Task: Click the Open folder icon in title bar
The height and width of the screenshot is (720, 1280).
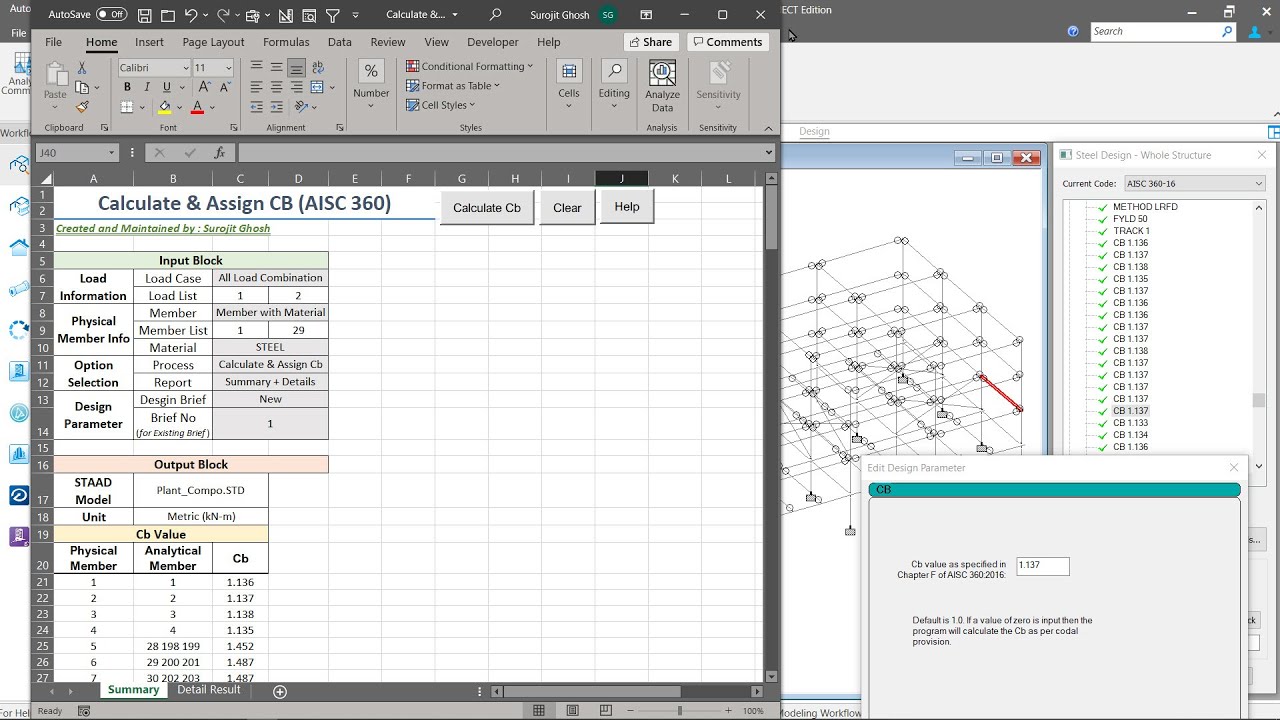Action: coord(167,15)
